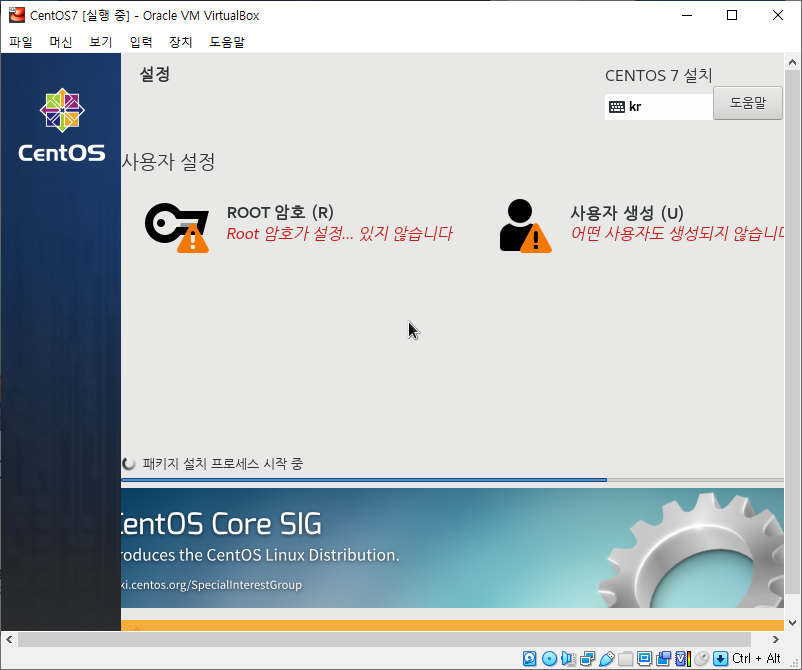Image resolution: width=802 pixels, height=670 pixels.
Task: Open the 장치 menu
Action: point(181,42)
